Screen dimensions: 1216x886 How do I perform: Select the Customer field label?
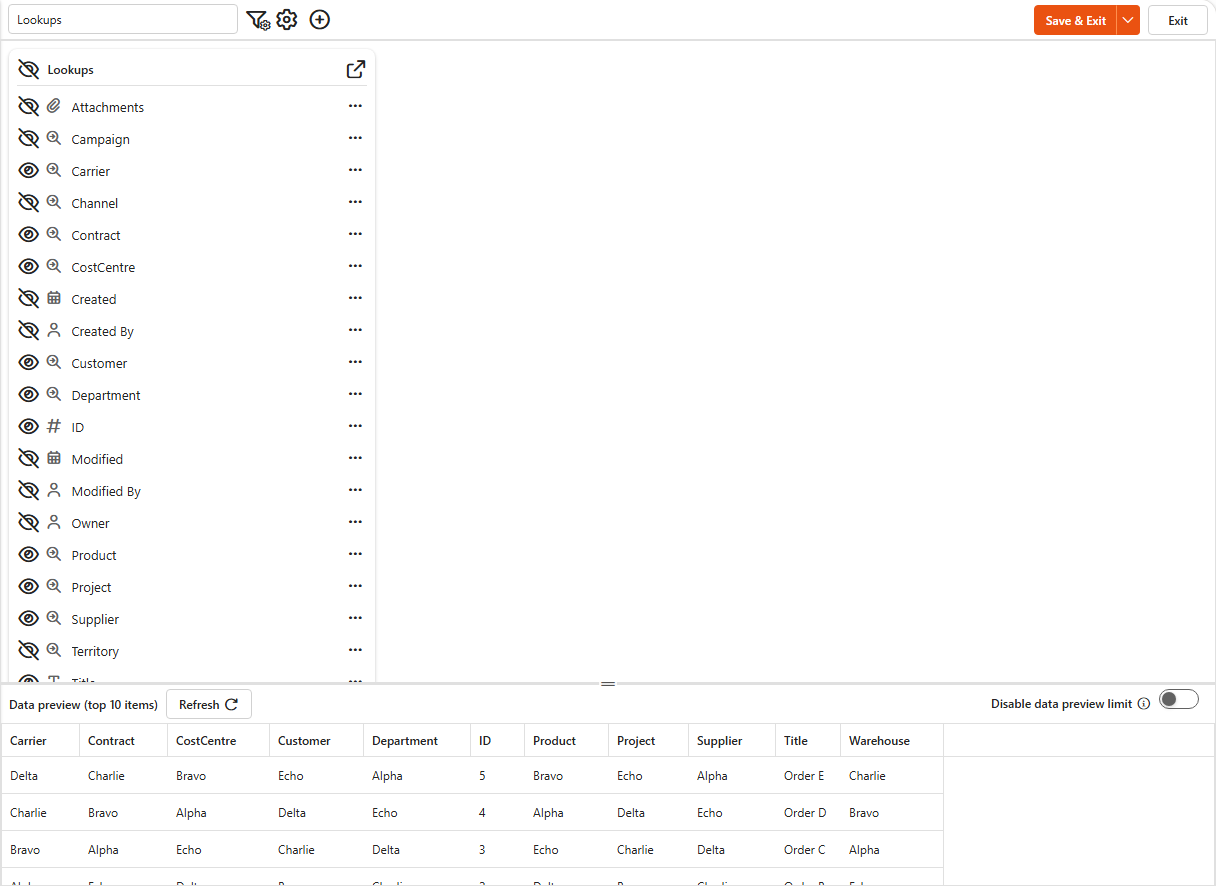pyautogui.click(x=99, y=363)
